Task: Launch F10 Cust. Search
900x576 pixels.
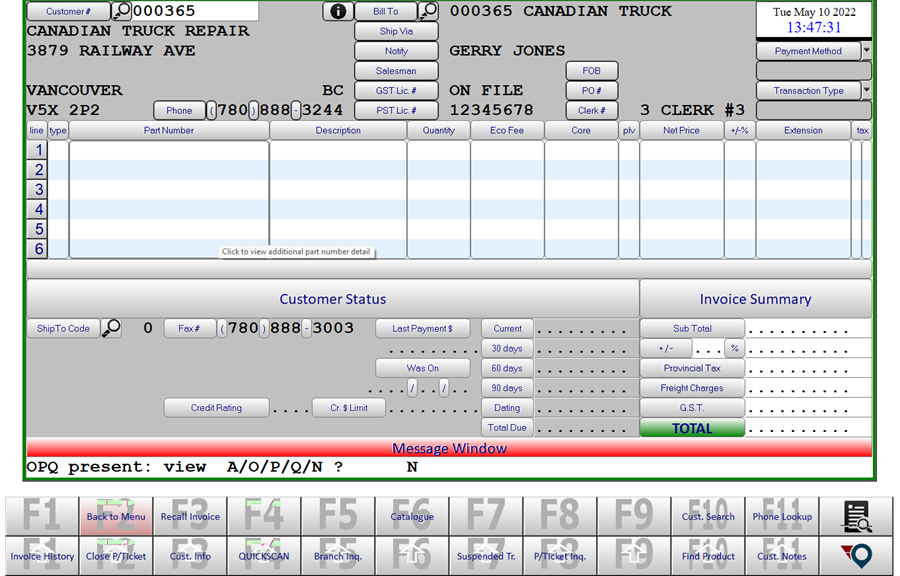Action: click(x=708, y=516)
